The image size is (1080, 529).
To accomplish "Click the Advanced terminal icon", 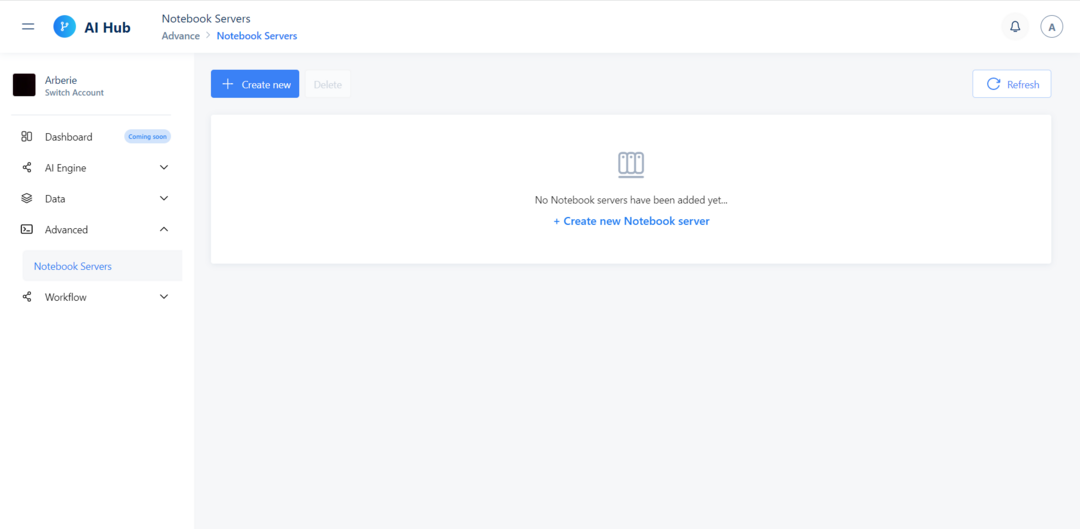I will tap(27, 229).
